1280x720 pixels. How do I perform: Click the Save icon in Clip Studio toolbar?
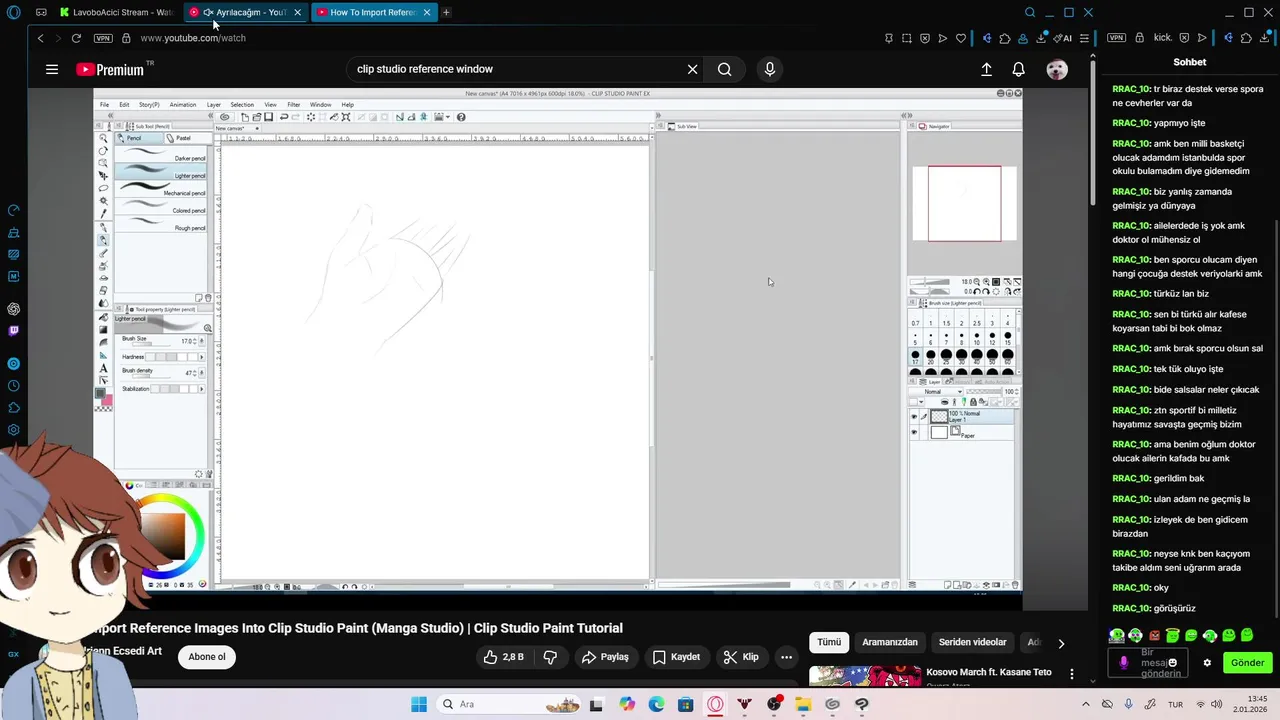point(269,117)
